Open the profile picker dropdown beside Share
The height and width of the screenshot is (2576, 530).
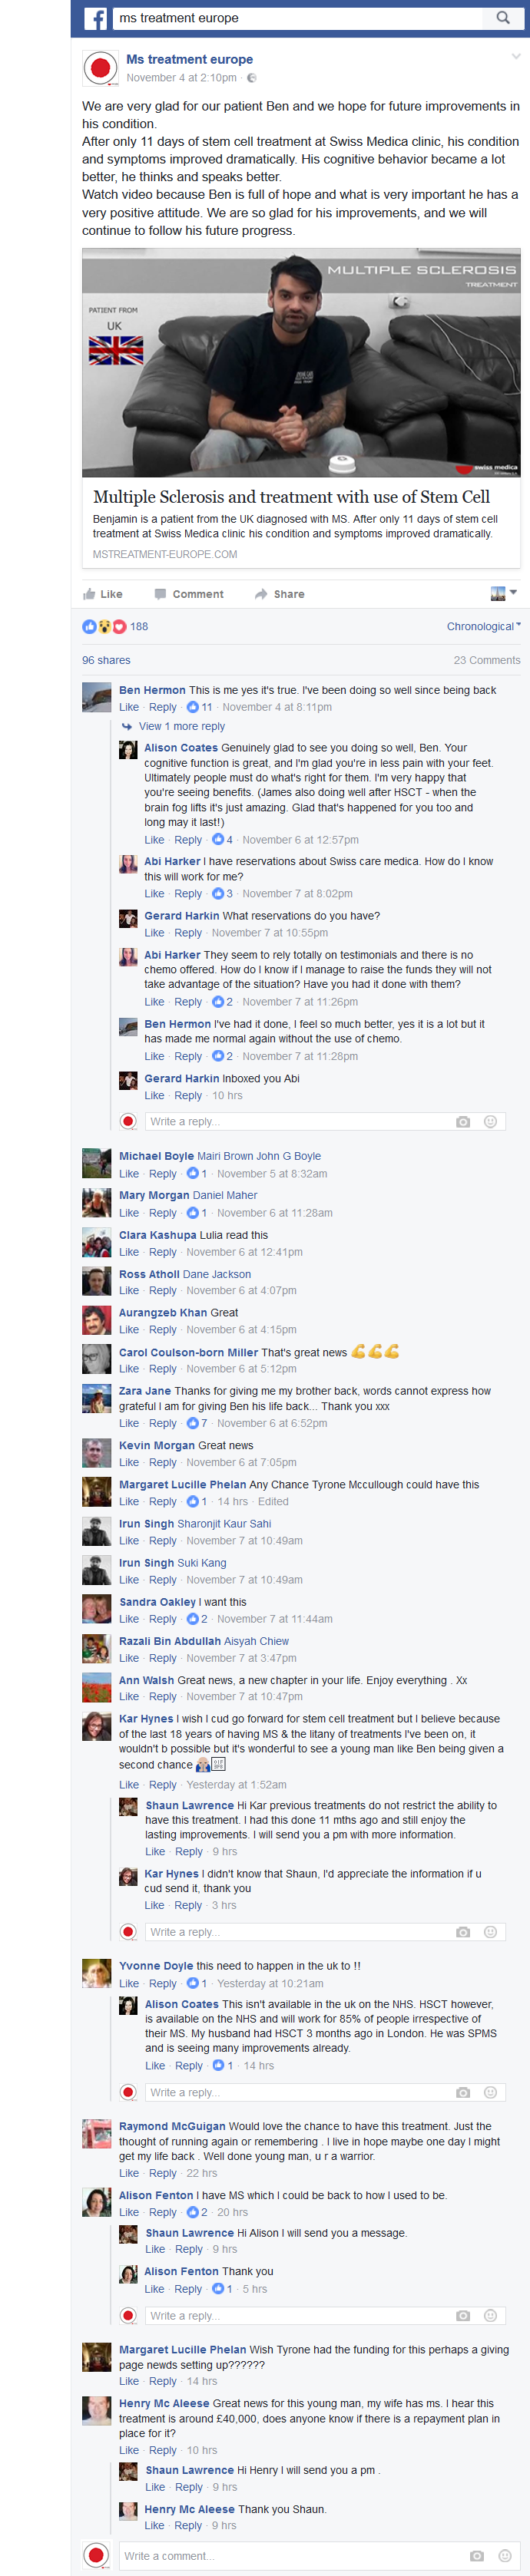(x=504, y=594)
